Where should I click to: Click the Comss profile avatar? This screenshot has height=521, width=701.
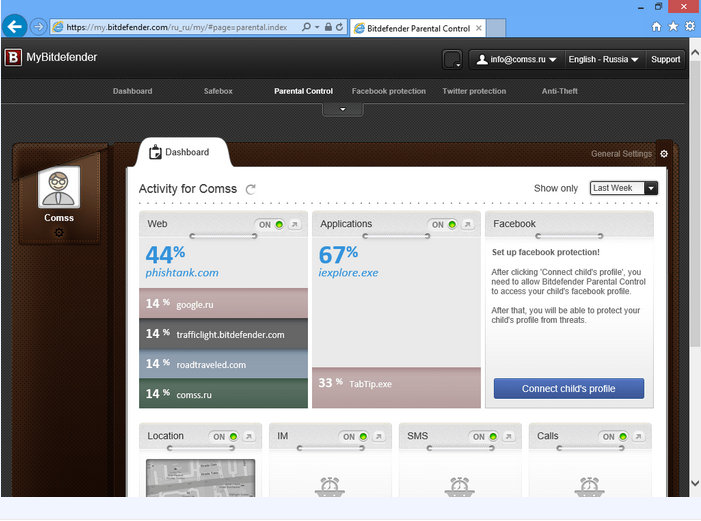click(x=59, y=187)
